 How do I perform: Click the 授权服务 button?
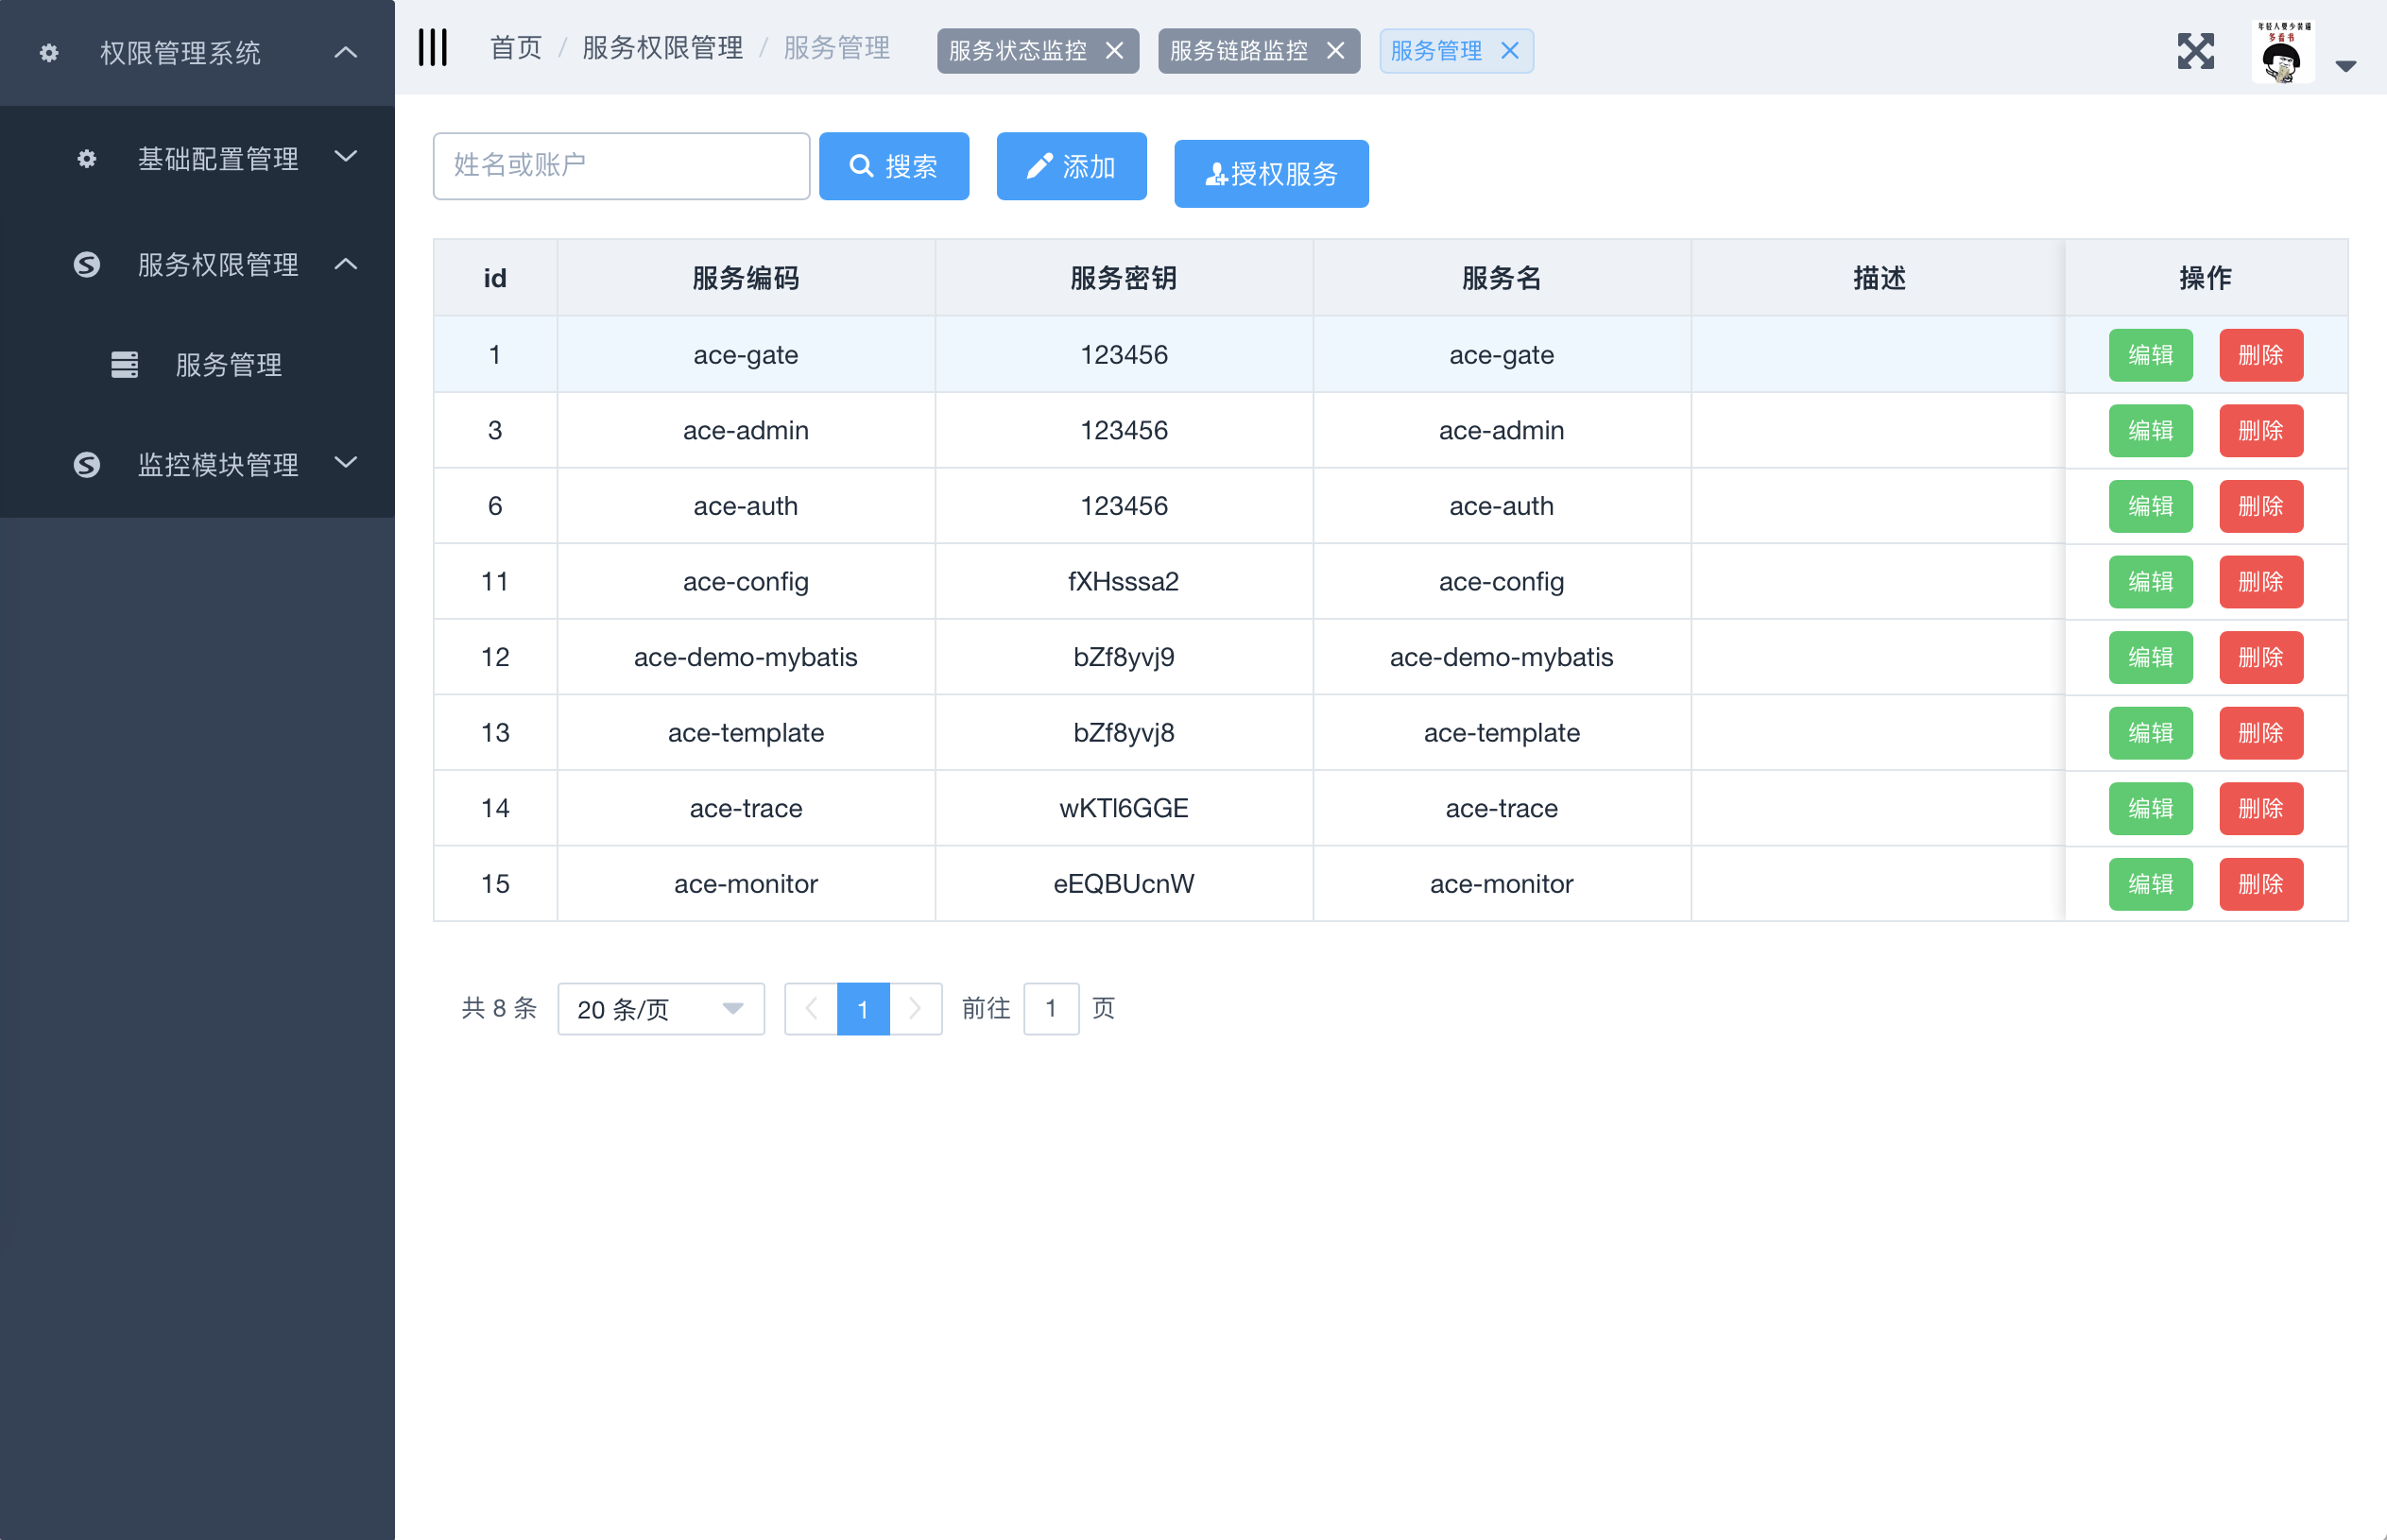pos(1271,174)
